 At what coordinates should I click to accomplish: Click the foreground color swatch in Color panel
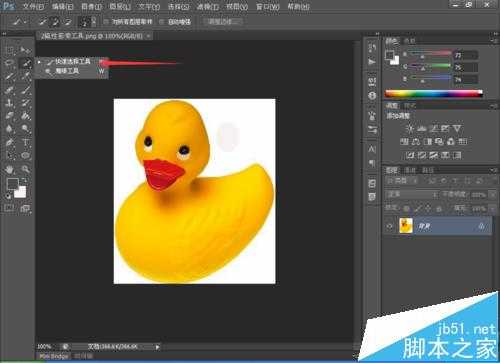coord(389,55)
